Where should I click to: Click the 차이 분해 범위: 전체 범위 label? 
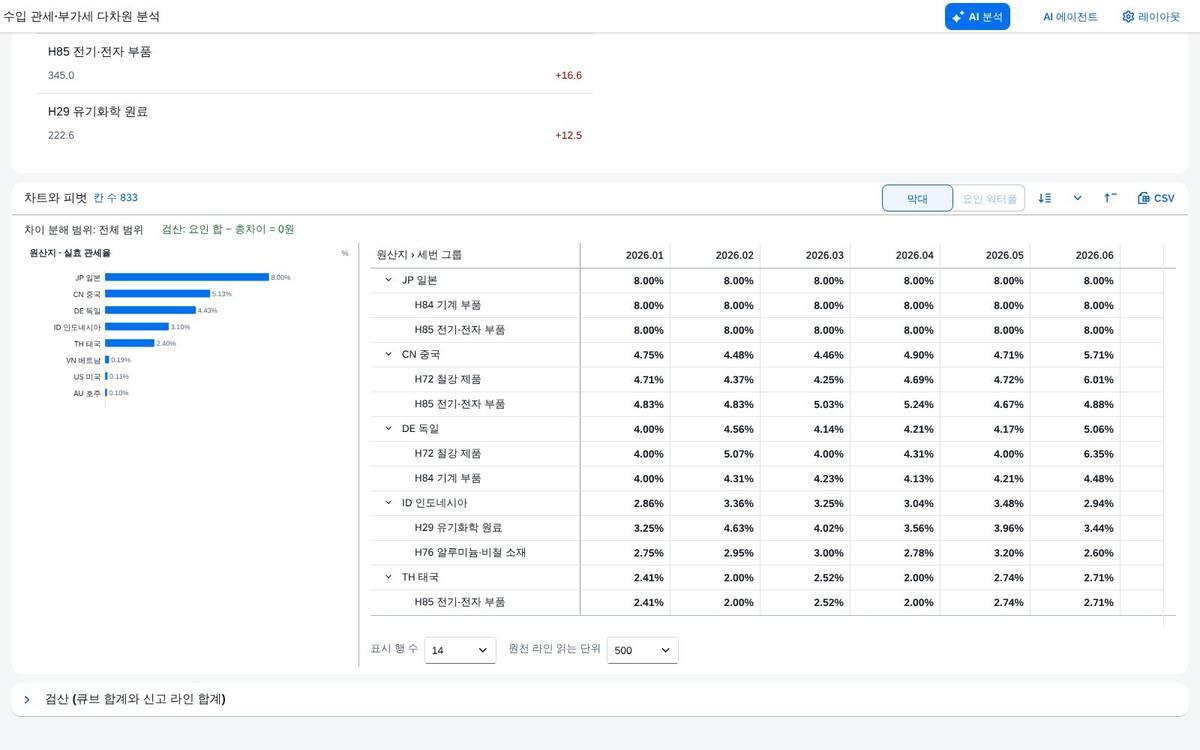(x=84, y=229)
